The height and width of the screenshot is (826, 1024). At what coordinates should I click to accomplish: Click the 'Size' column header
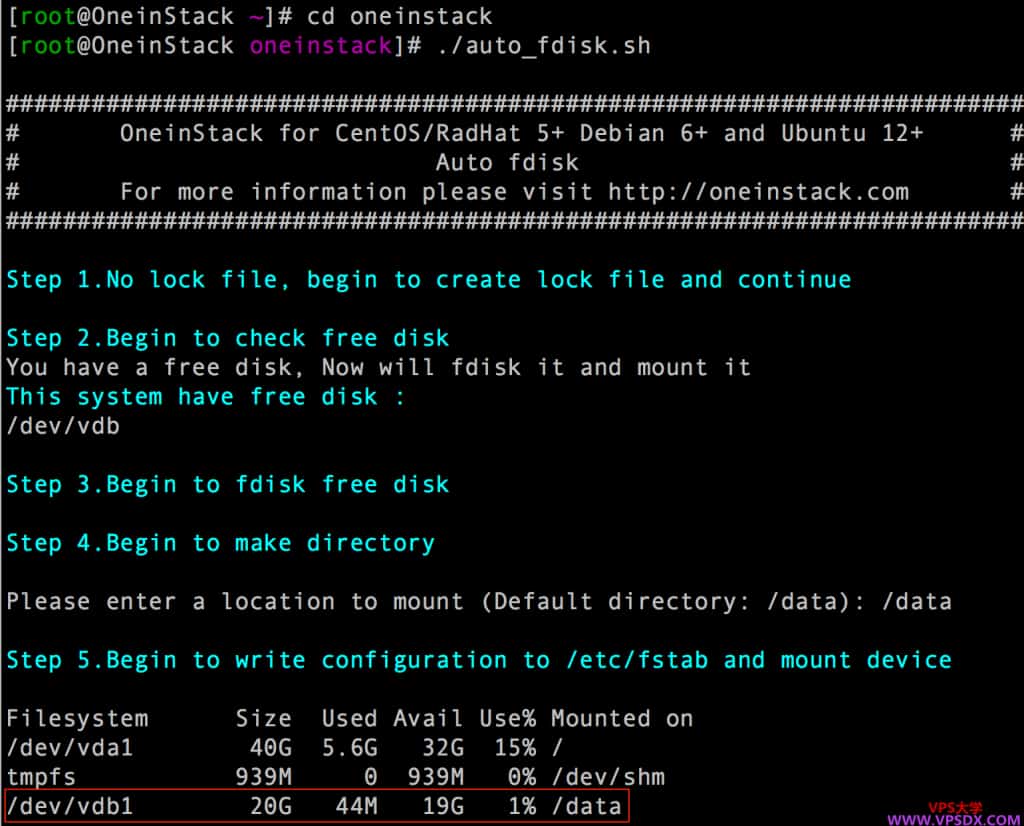coord(264,718)
